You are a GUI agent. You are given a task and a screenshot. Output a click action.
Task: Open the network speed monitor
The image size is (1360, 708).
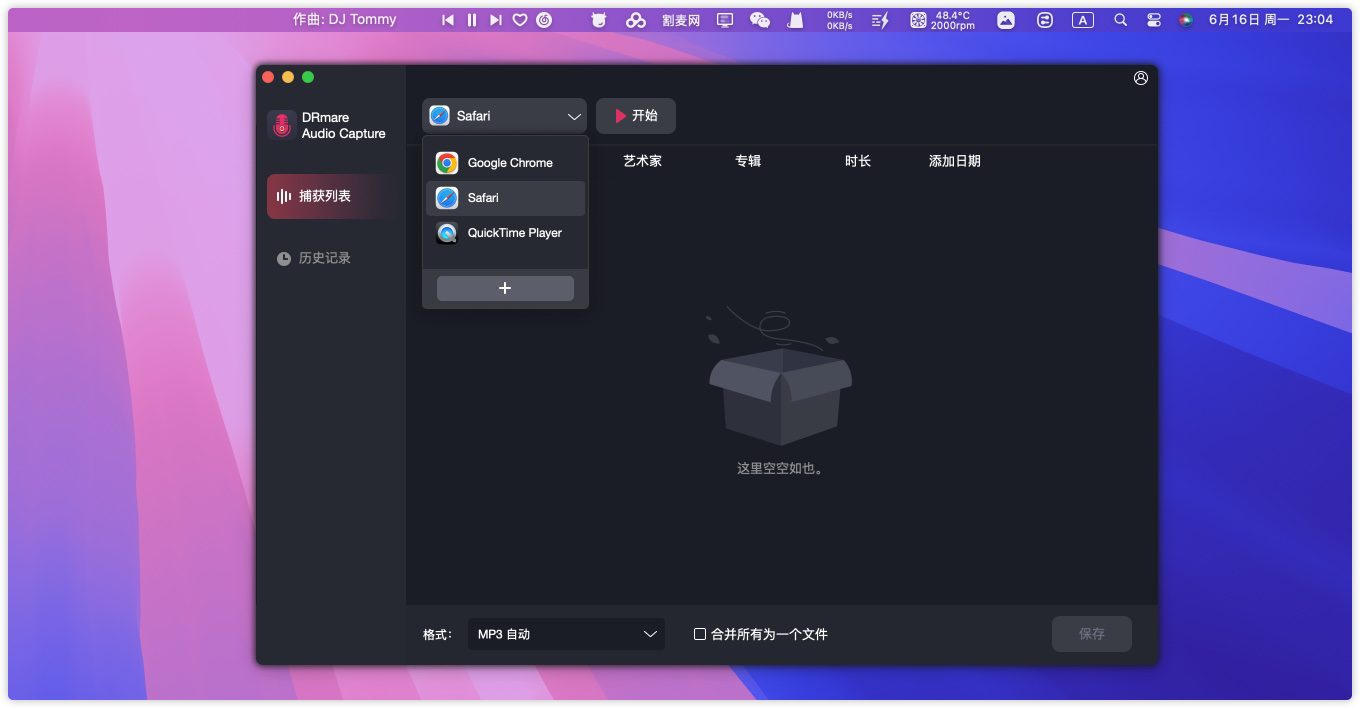click(840, 20)
